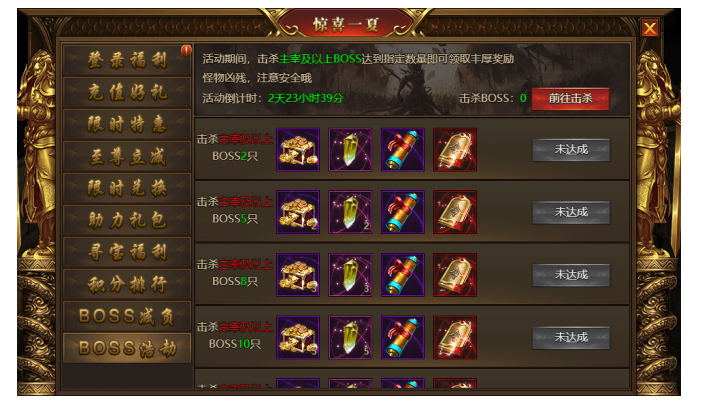
Task: Click ribbon scroll icon in BOSS5只 row
Action: 403,212
